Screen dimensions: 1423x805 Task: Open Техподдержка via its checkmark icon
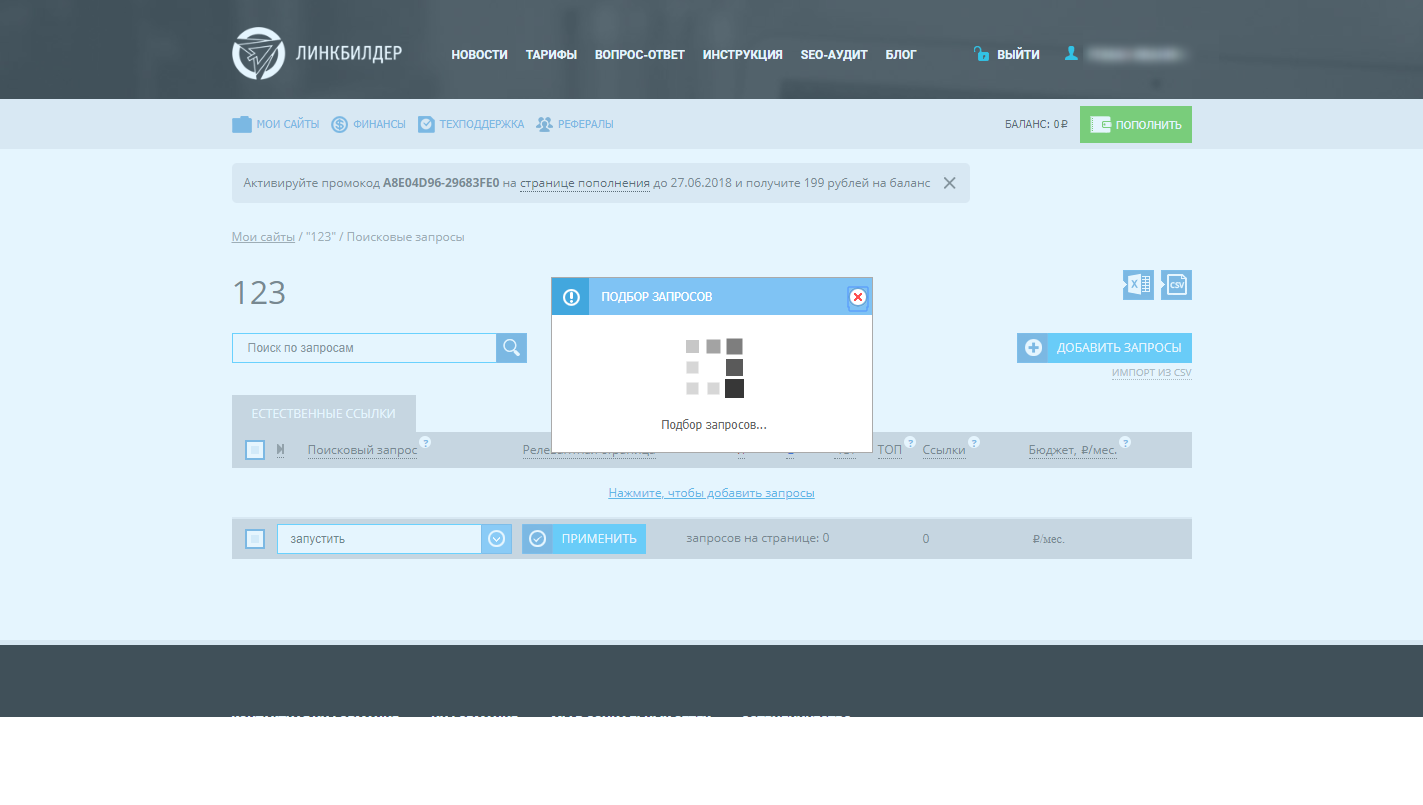pos(426,124)
